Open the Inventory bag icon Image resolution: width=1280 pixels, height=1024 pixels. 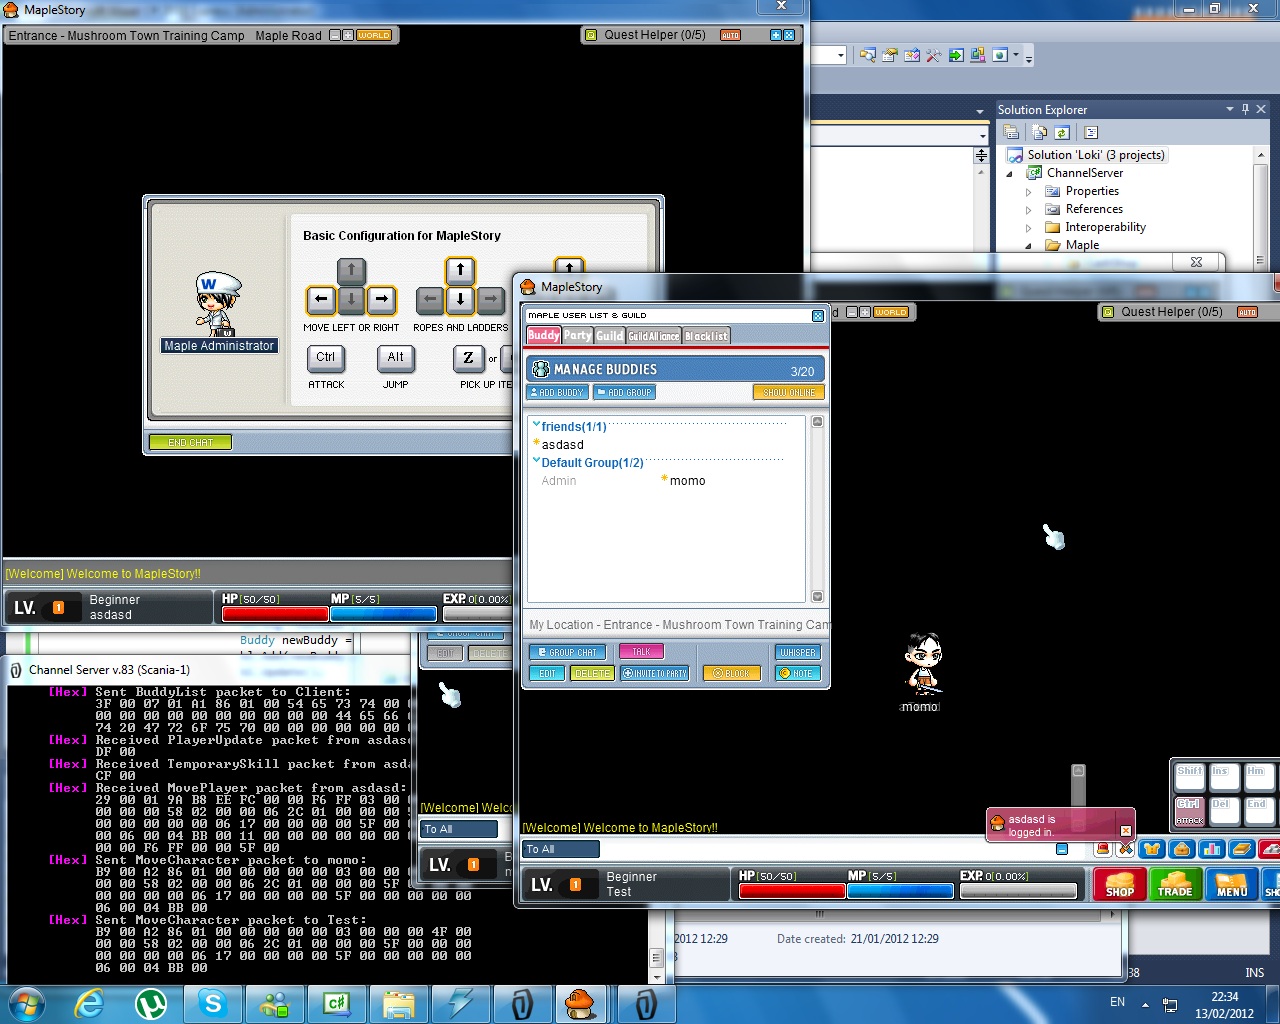tap(1182, 849)
